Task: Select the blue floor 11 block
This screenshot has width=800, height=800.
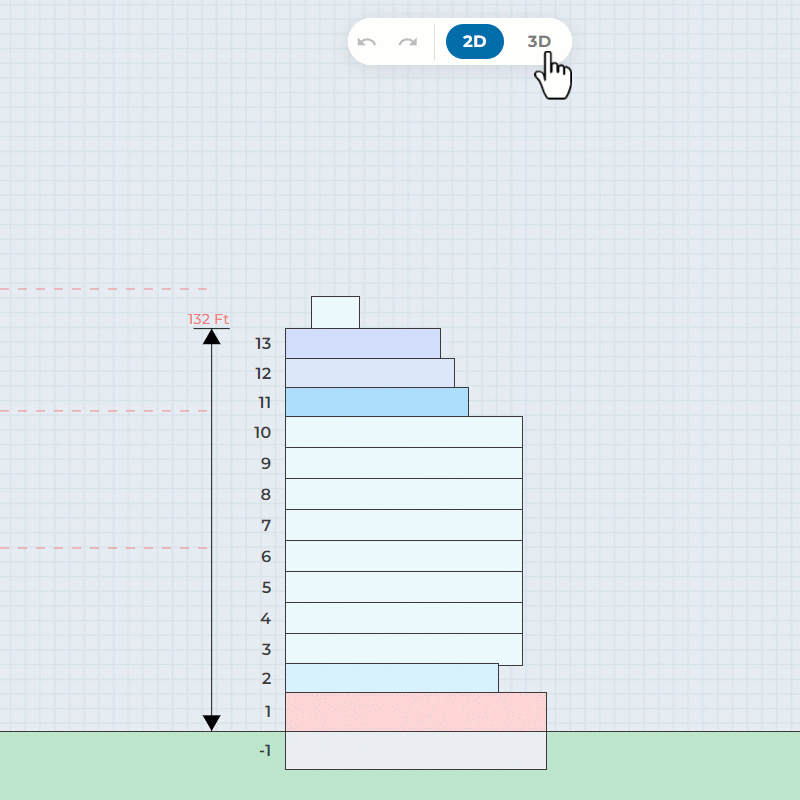Action: click(x=376, y=402)
